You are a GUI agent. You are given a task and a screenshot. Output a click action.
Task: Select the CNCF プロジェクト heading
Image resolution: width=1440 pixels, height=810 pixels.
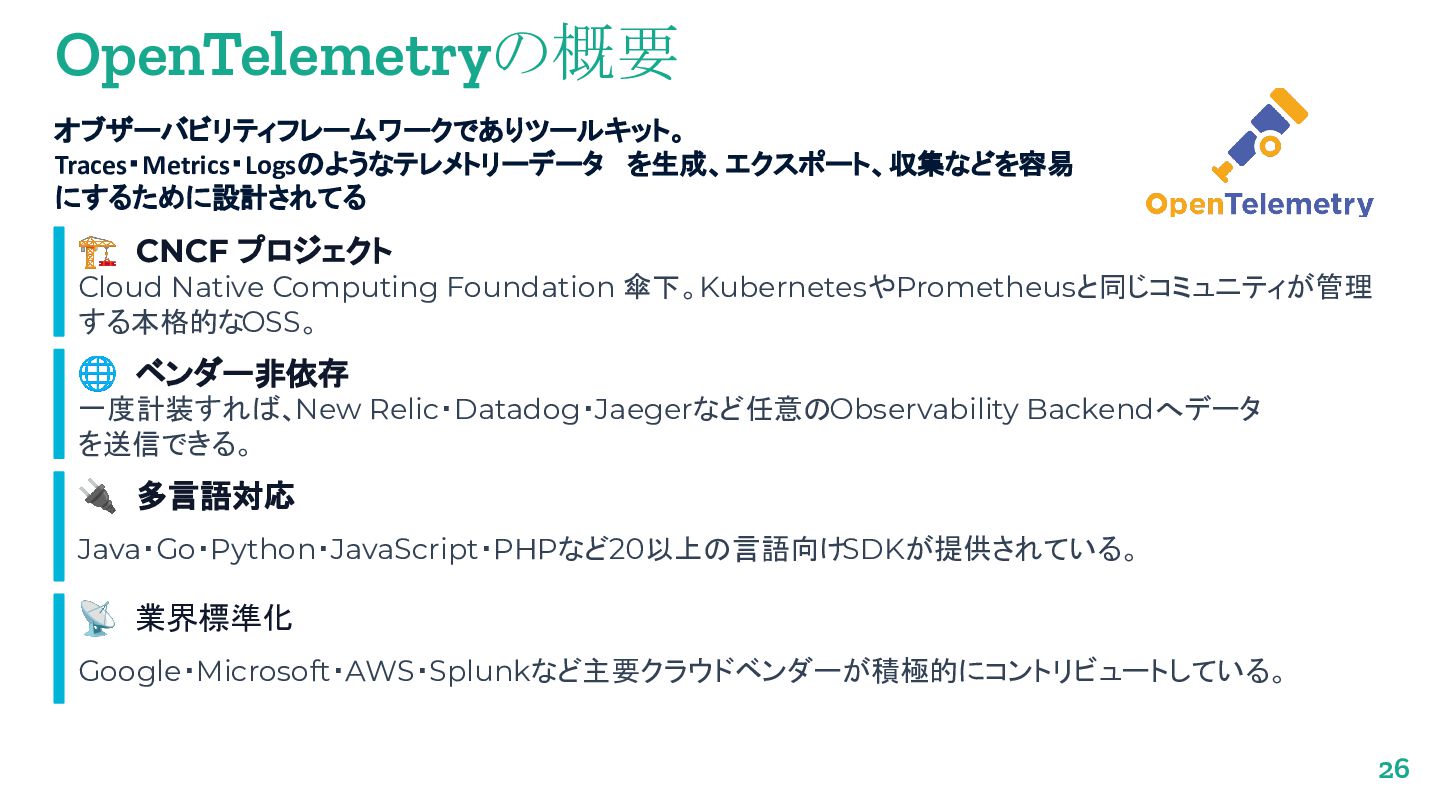click(264, 250)
